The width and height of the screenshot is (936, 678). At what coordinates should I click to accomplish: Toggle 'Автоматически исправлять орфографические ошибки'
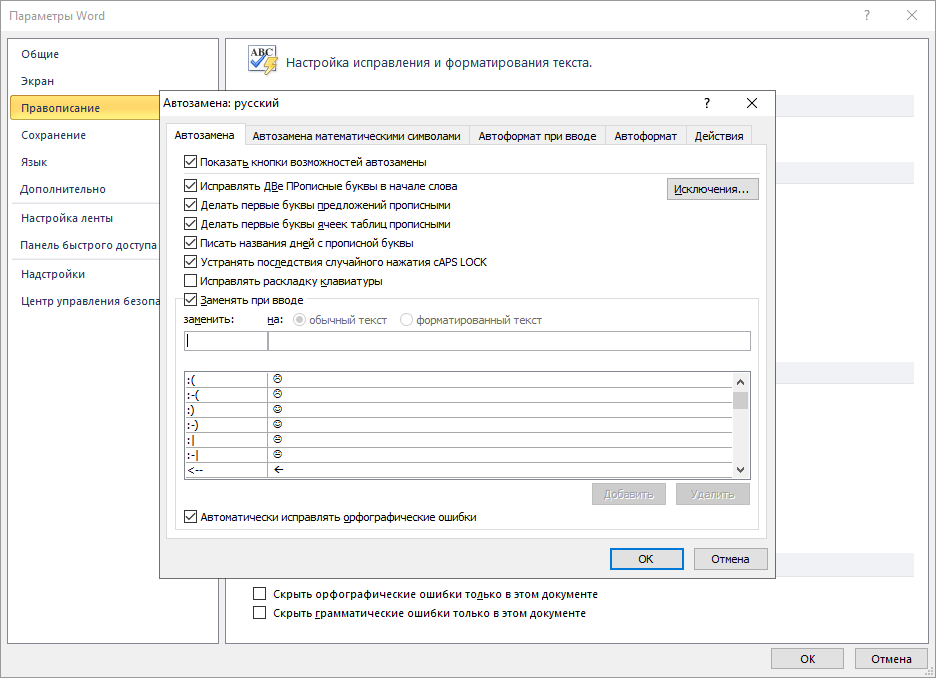[x=191, y=517]
